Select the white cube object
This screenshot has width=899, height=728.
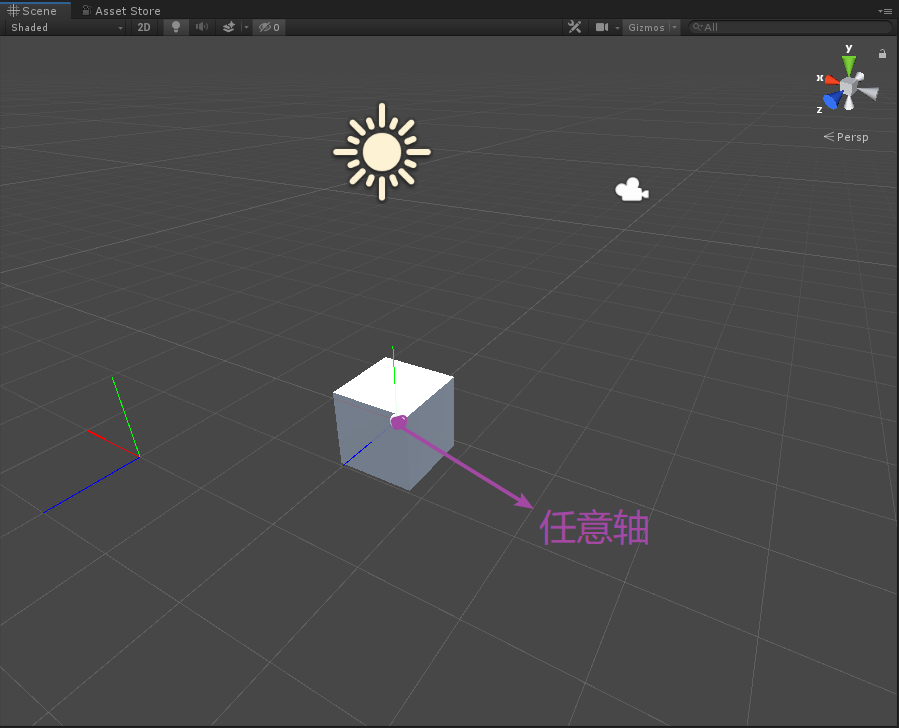point(394,424)
